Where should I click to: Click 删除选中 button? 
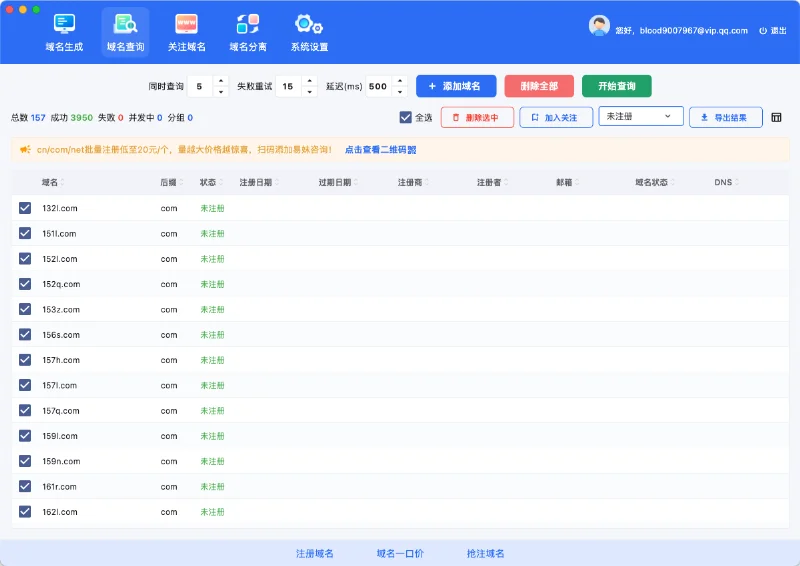[x=477, y=117]
